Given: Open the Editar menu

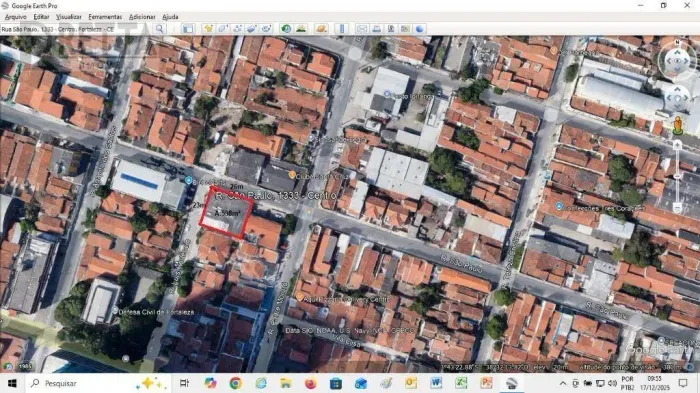Looking at the screenshot, I should point(41,17).
